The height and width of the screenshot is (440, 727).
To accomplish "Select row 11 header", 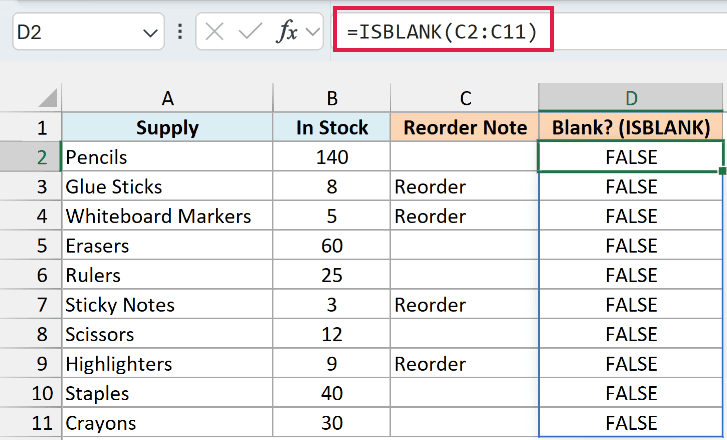I will 31,423.
